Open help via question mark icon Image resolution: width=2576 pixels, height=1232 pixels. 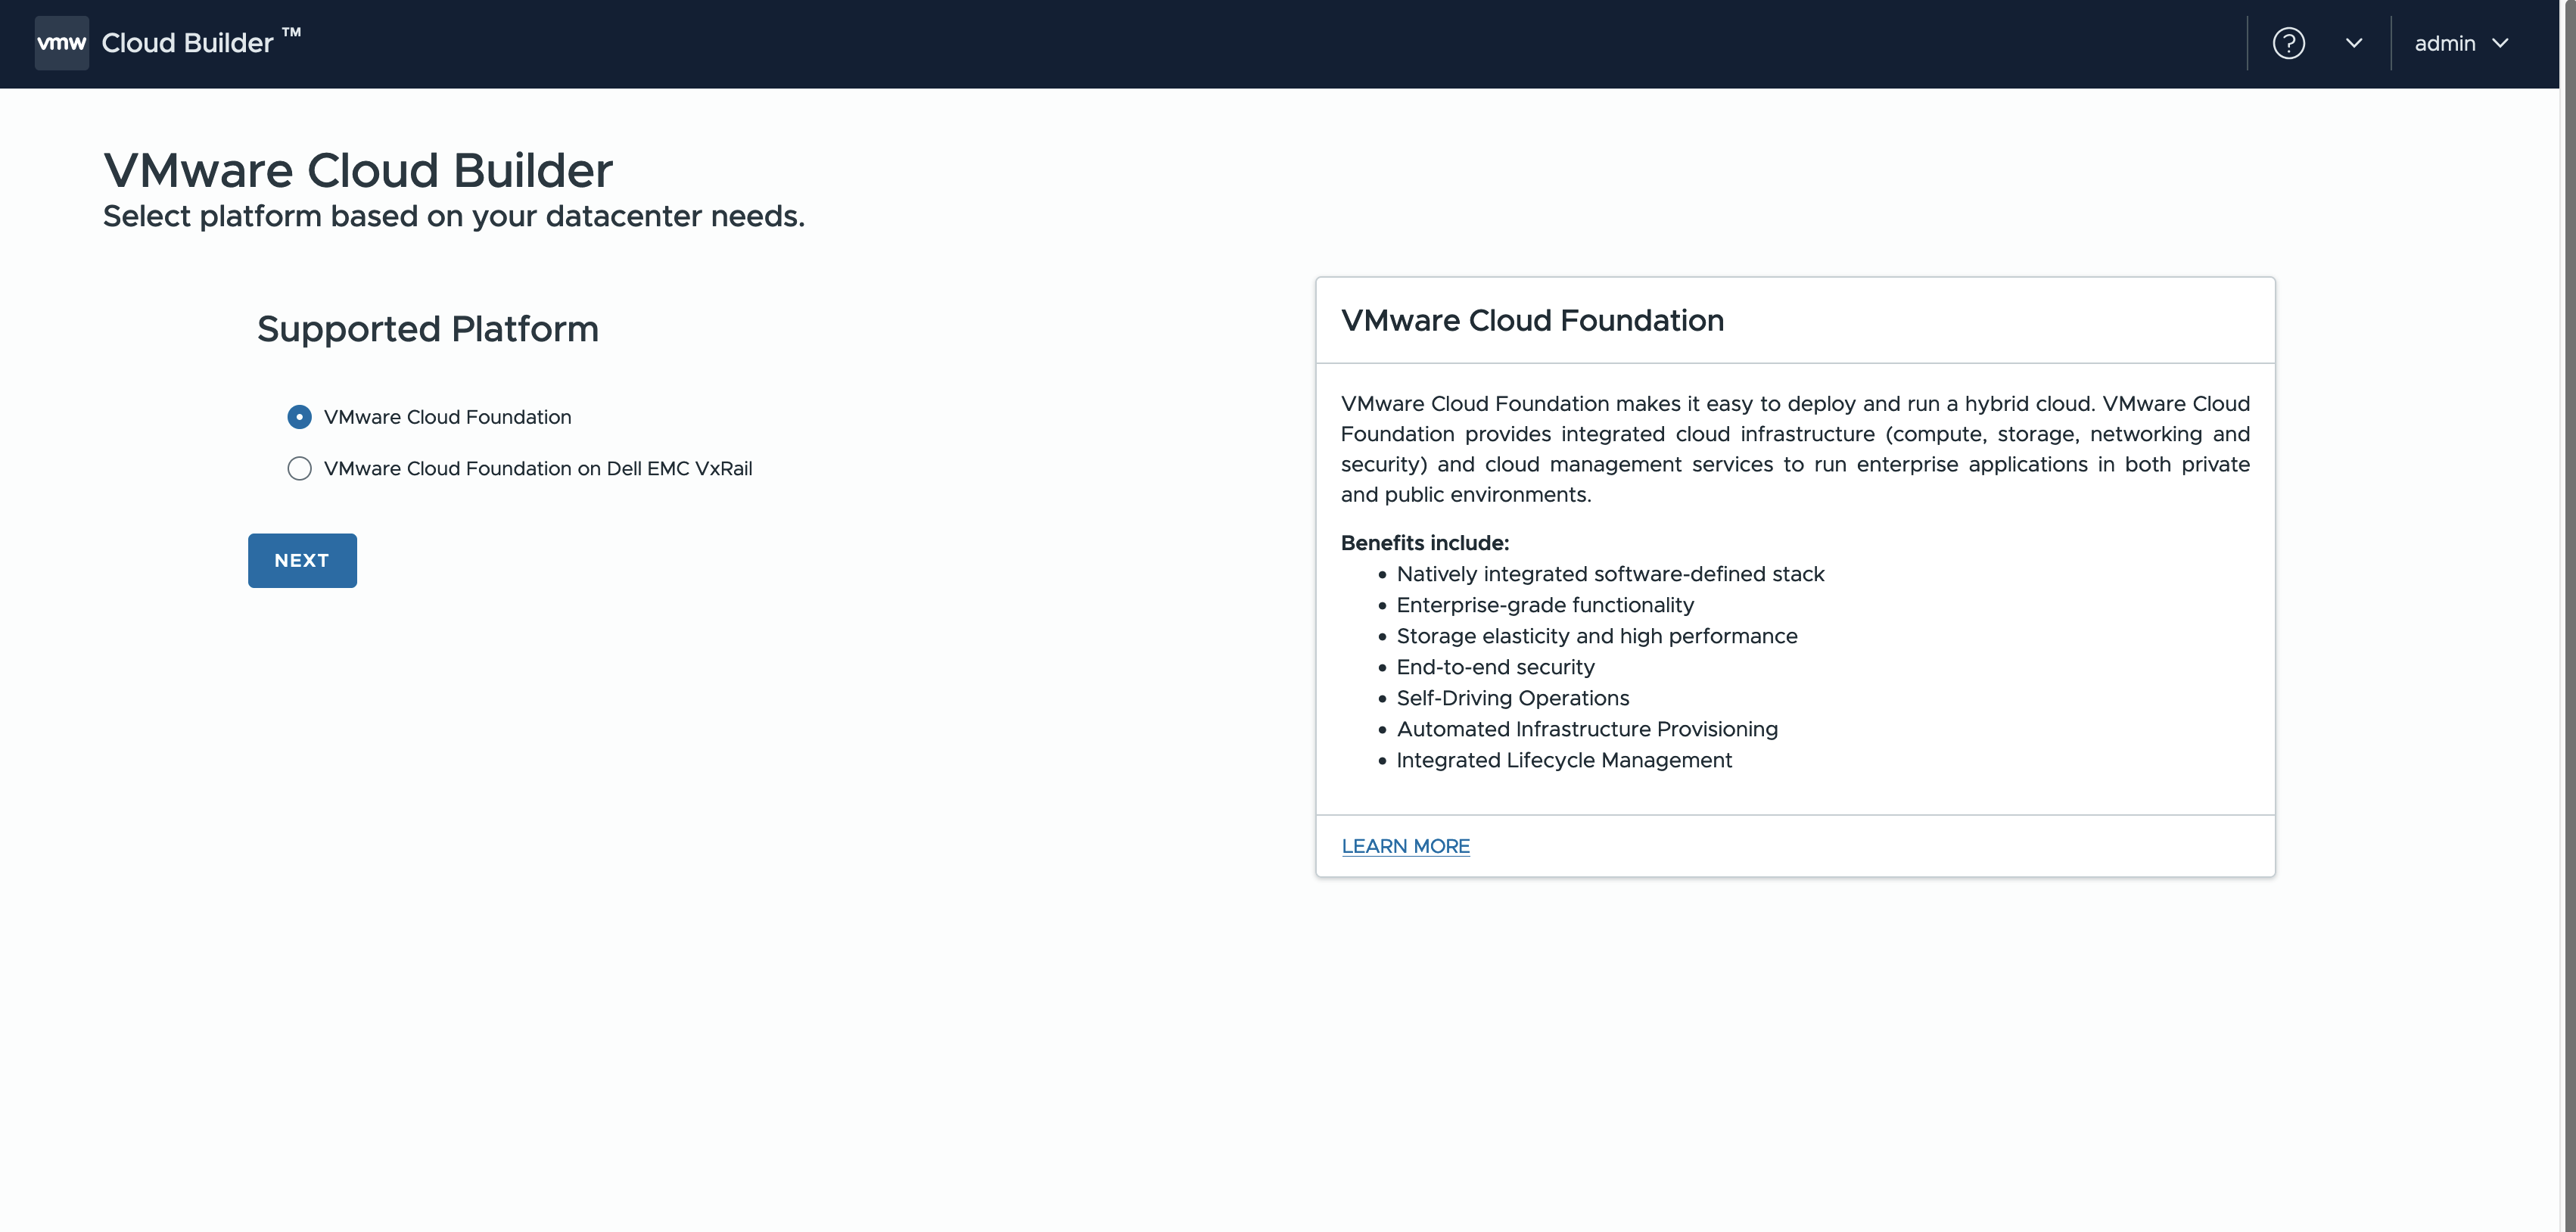pyautogui.click(x=2288, y=43)
